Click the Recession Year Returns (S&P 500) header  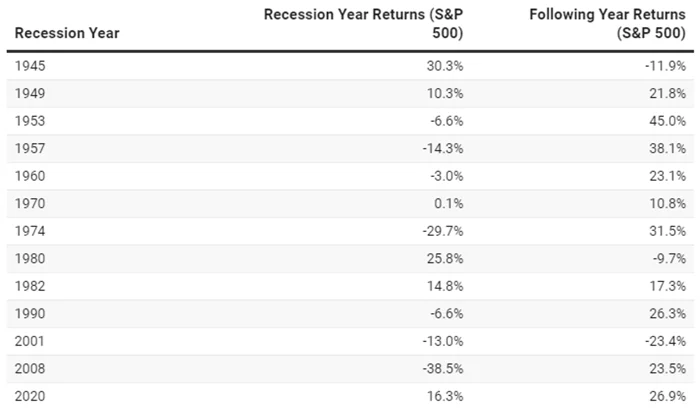tap(363, 23)
